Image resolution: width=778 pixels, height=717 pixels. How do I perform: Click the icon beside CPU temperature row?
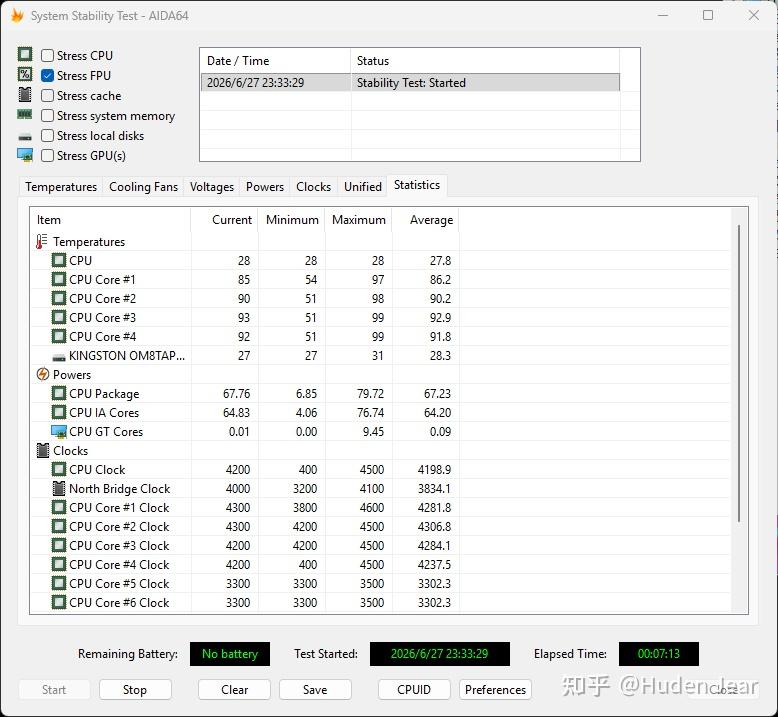coord(59,260)
